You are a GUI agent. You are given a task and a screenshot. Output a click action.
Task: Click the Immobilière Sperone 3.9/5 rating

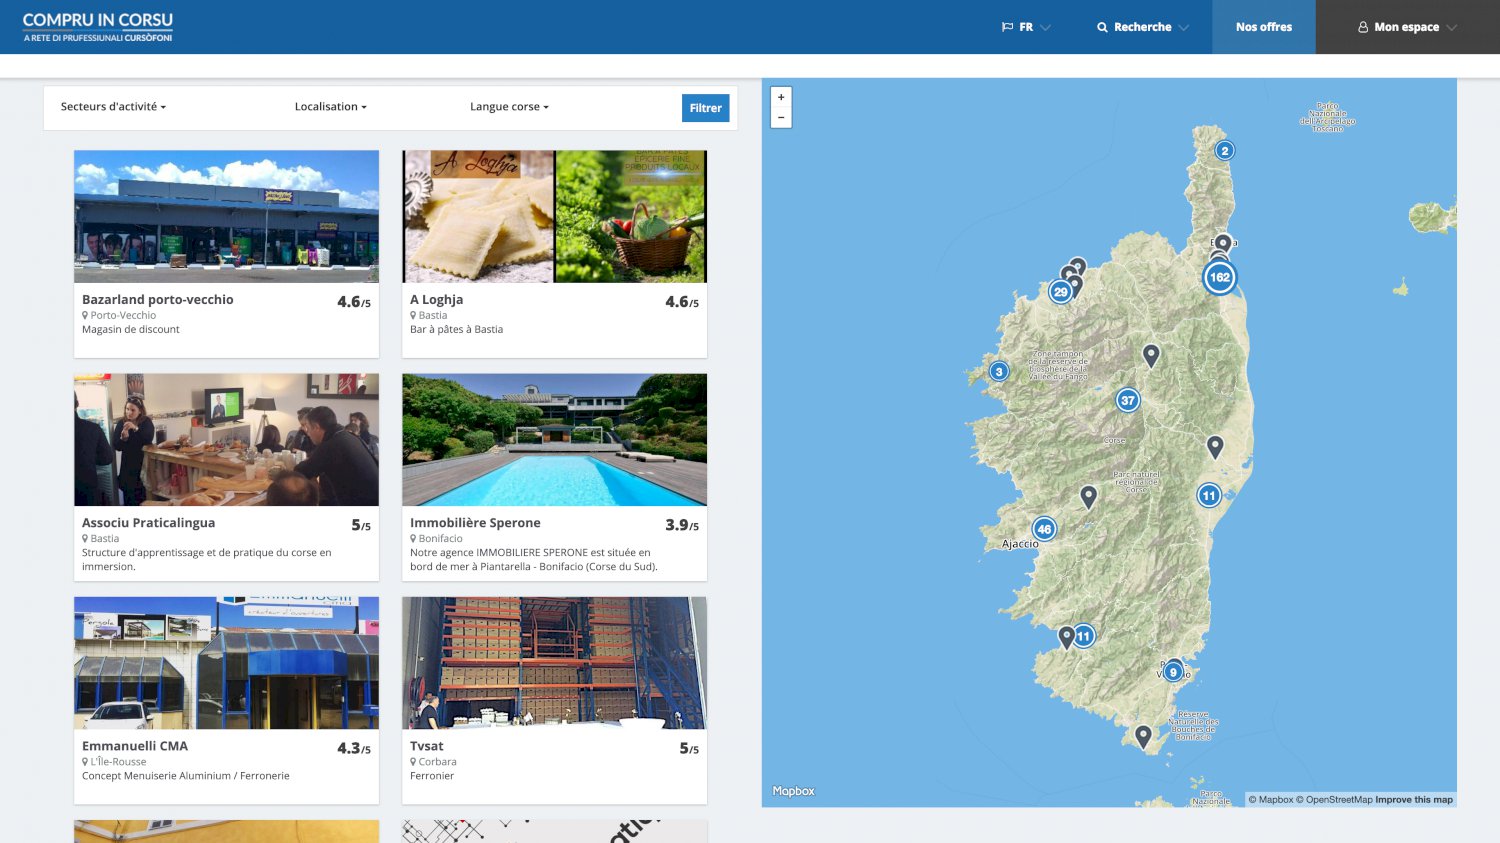coord(682,524)
